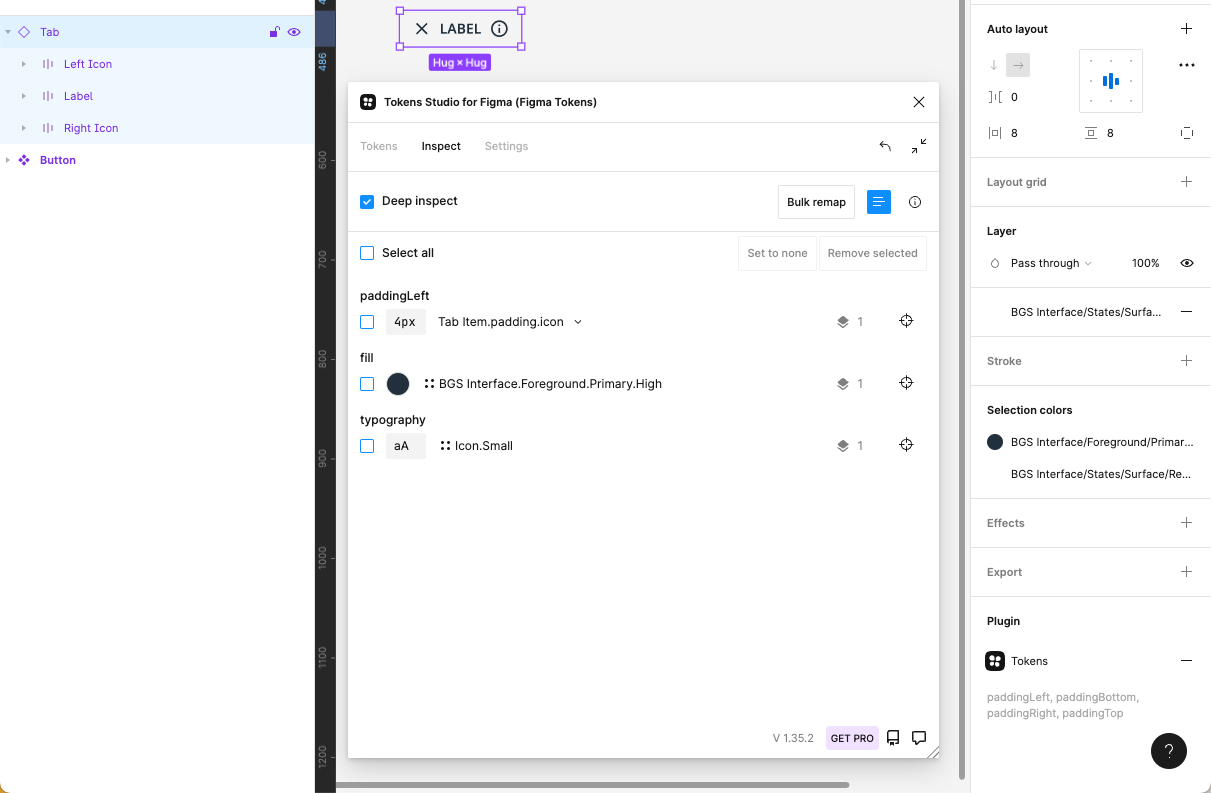This screenshot has width=1211, height=793.
Task: Click the GET PRO button
Action: [x=851, y=738]
